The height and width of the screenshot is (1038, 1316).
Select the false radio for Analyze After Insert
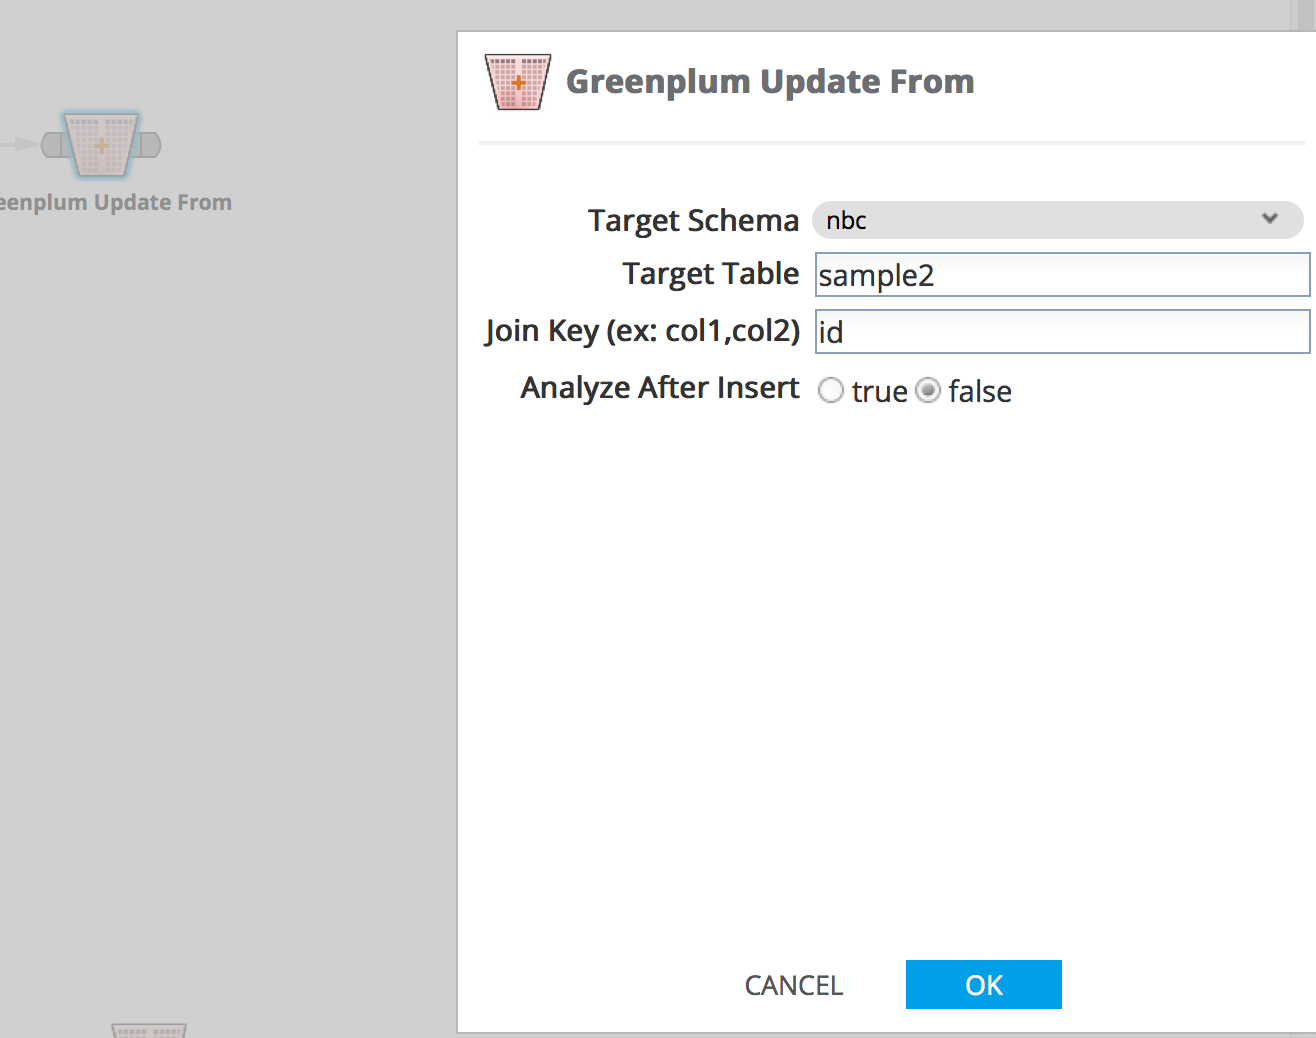point(928,390)
